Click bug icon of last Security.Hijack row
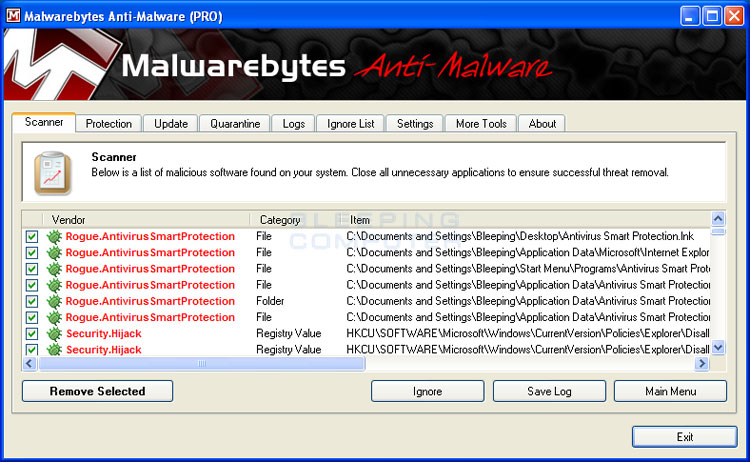 pyautogui.click(x=55, y=350)
